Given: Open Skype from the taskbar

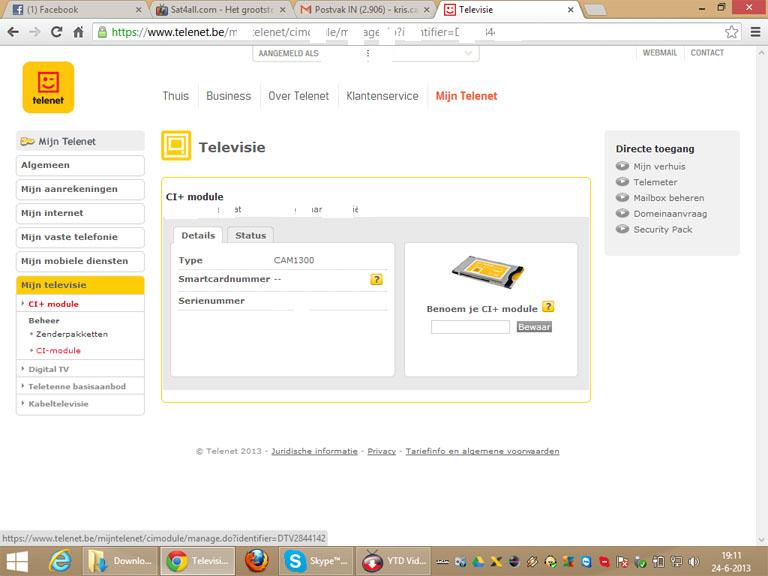Looking at the screenshot, I should coord(316,561).
